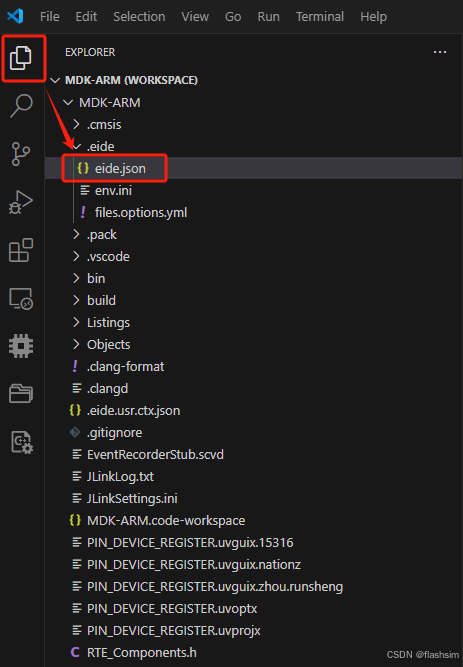Open the Remote Explorer view
Image resolution: width=463 pixels, height=667 pixels.
[21, 298]
